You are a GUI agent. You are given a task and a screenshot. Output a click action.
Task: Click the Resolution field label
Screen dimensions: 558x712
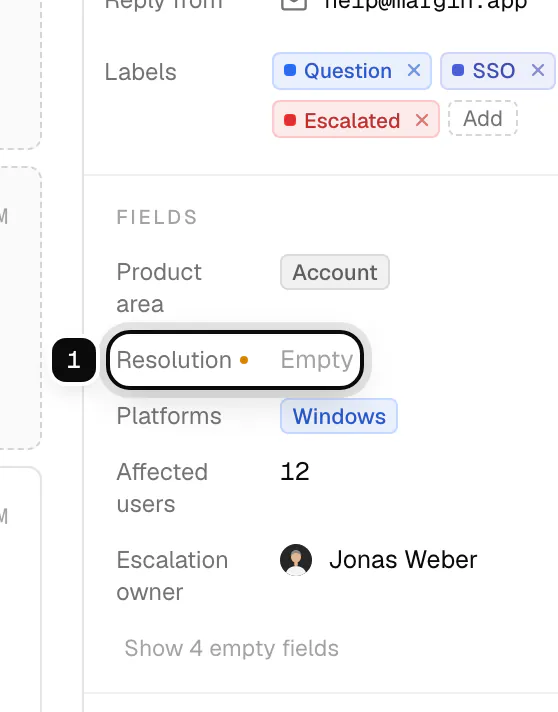(174, 360)
